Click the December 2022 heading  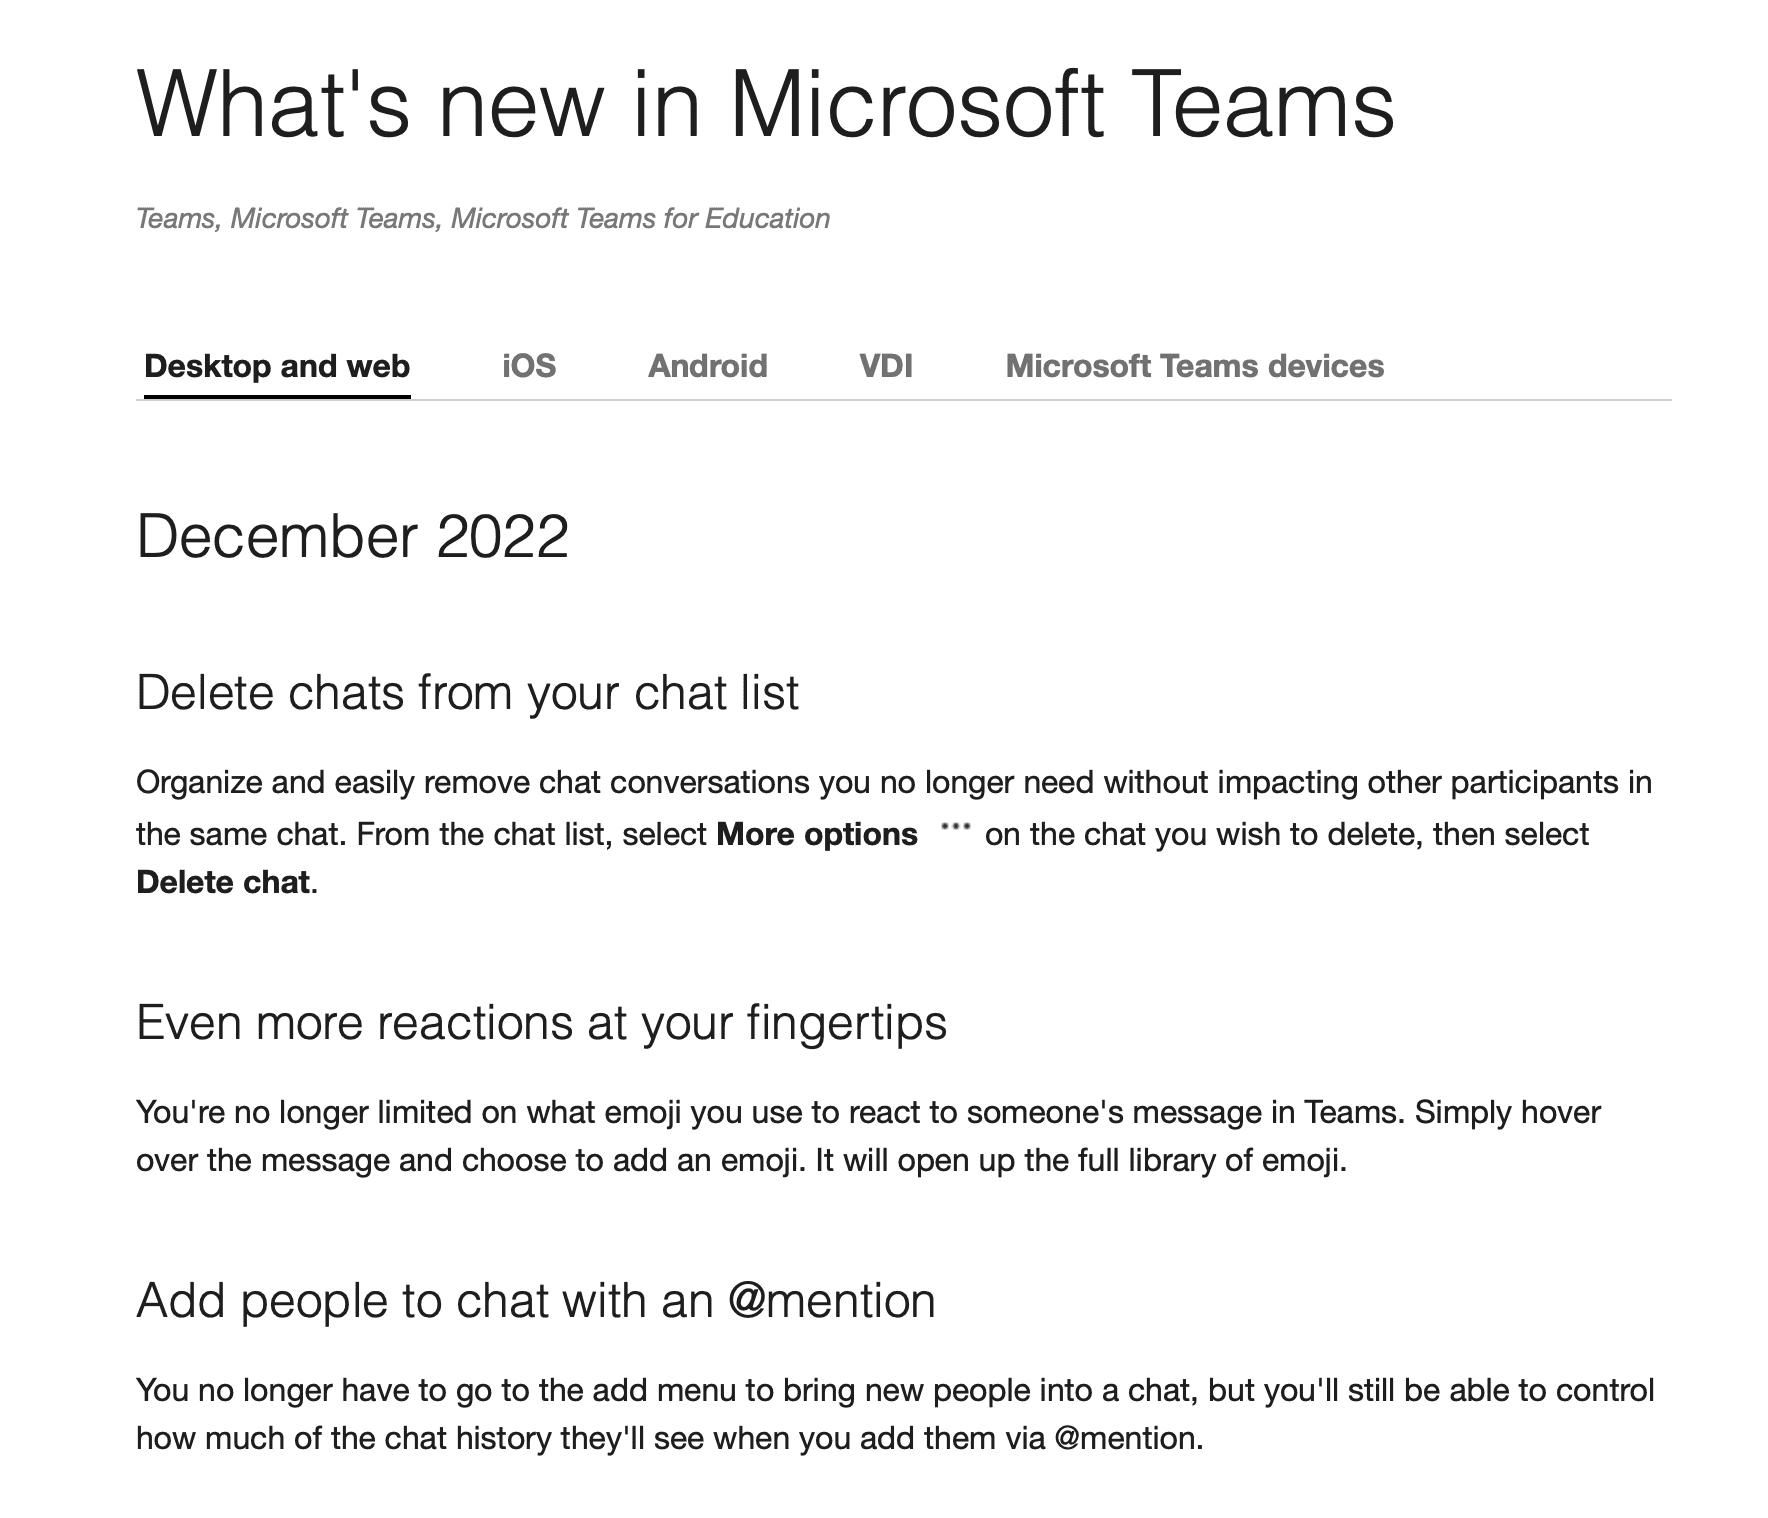(x=353, y=536)
